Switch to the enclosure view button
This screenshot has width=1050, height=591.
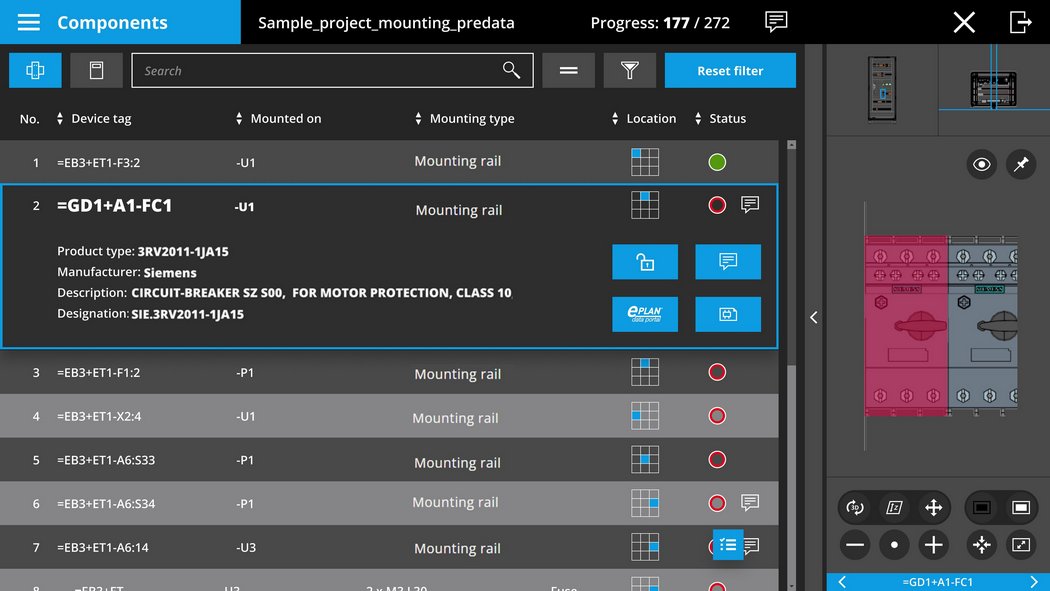point(96,70)
